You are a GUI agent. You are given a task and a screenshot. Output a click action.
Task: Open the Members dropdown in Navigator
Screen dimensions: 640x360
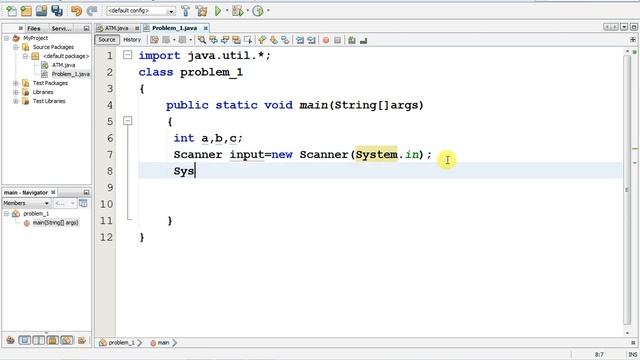[27, 203]
